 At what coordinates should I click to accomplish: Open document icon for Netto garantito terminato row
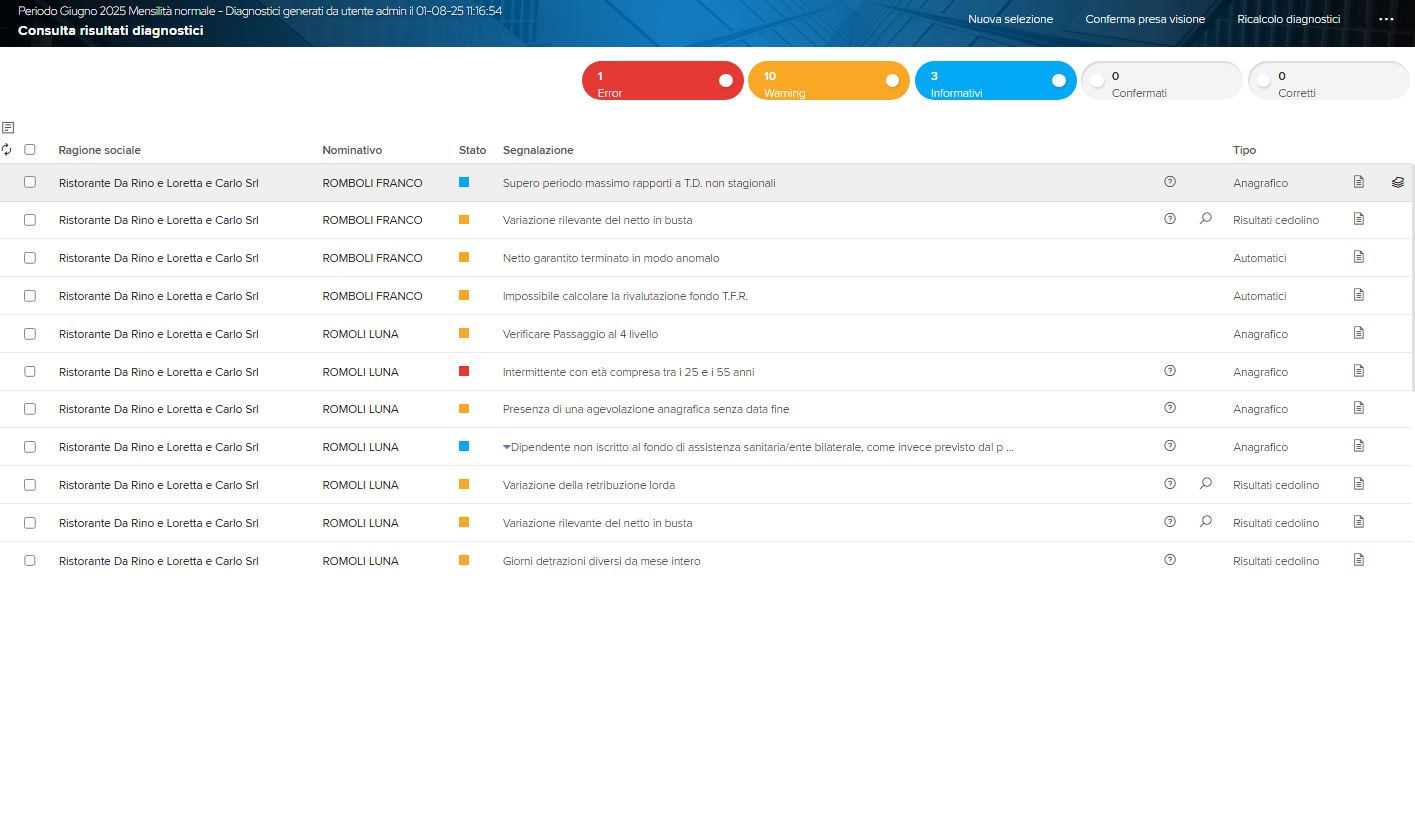pyautogui.click(x=1358, y=257)
